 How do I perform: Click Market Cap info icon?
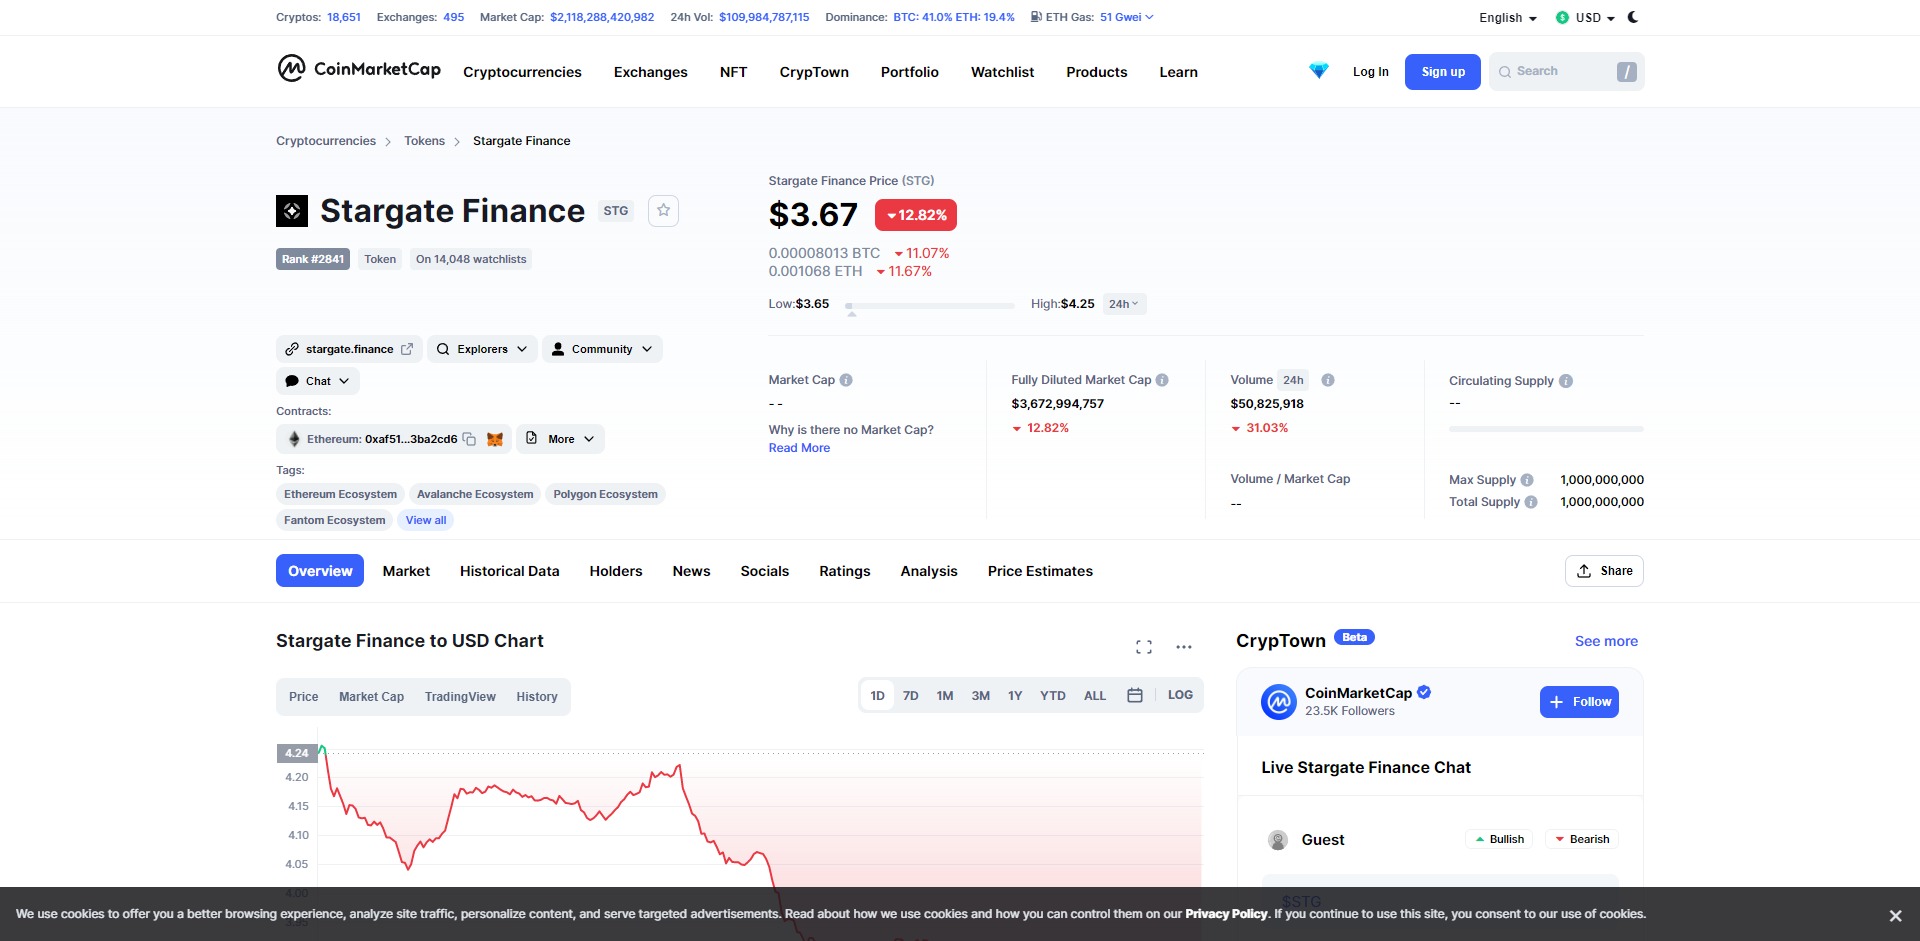[846, 380]
